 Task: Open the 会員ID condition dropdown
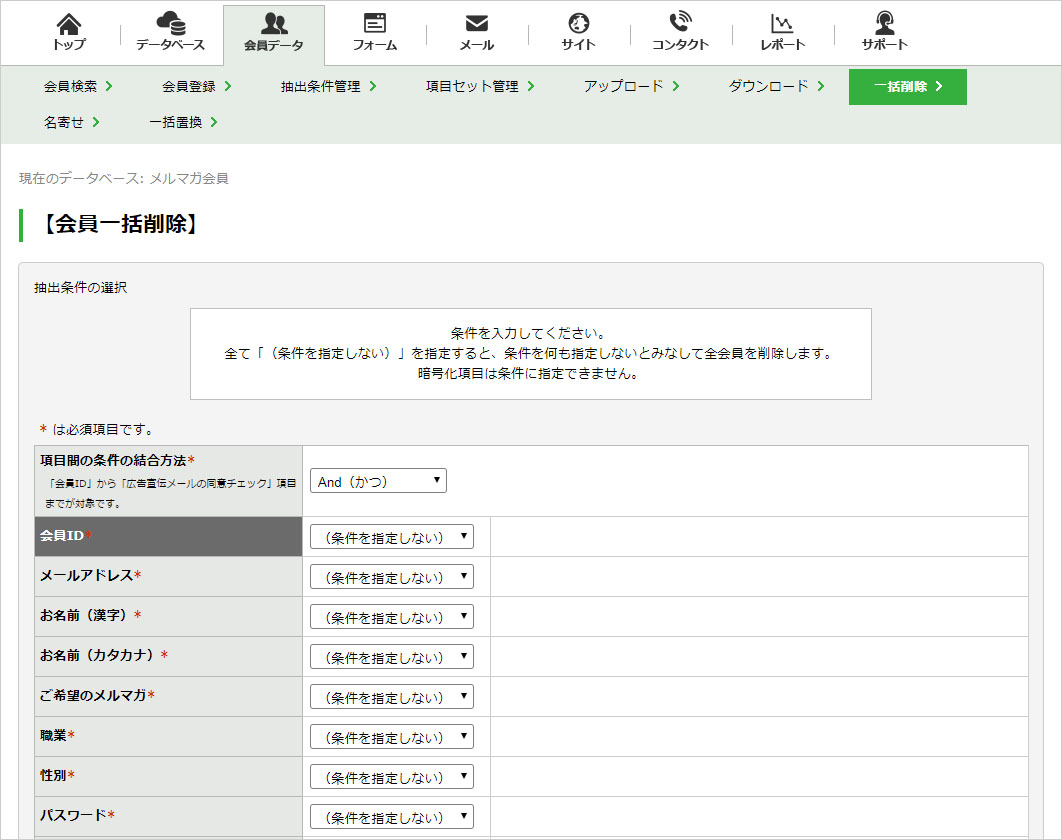pyautogui.click(x=391, y=537)
